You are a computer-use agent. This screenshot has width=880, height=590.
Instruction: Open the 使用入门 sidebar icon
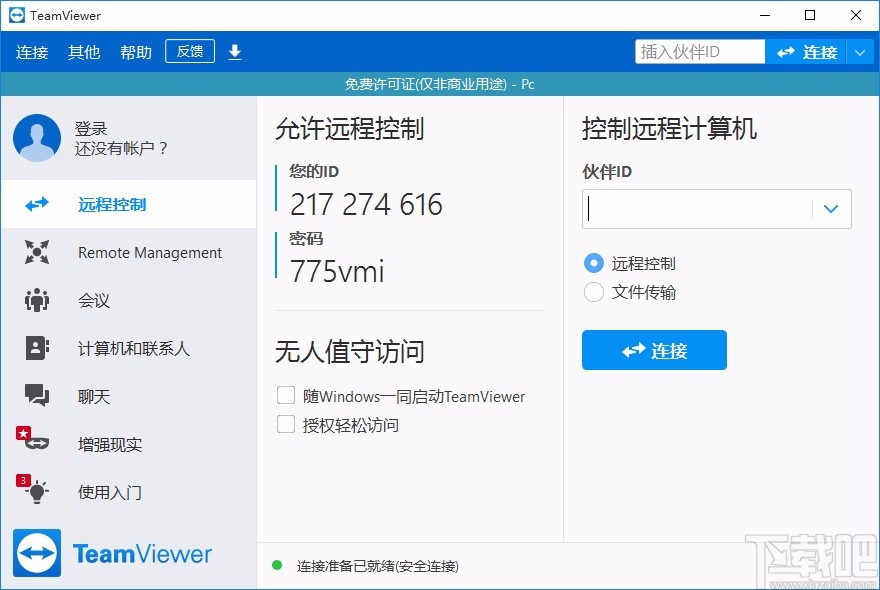click(37, 492)
